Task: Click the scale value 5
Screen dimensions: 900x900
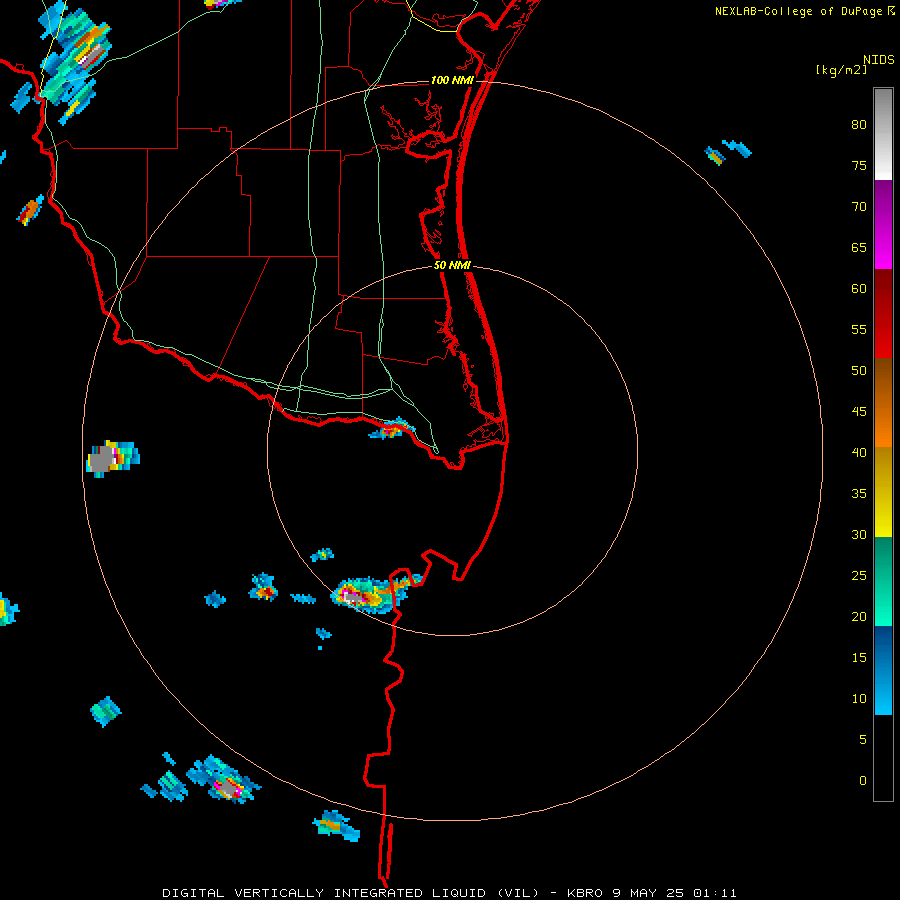Action: pyautogui.click(x=863, y=739)
